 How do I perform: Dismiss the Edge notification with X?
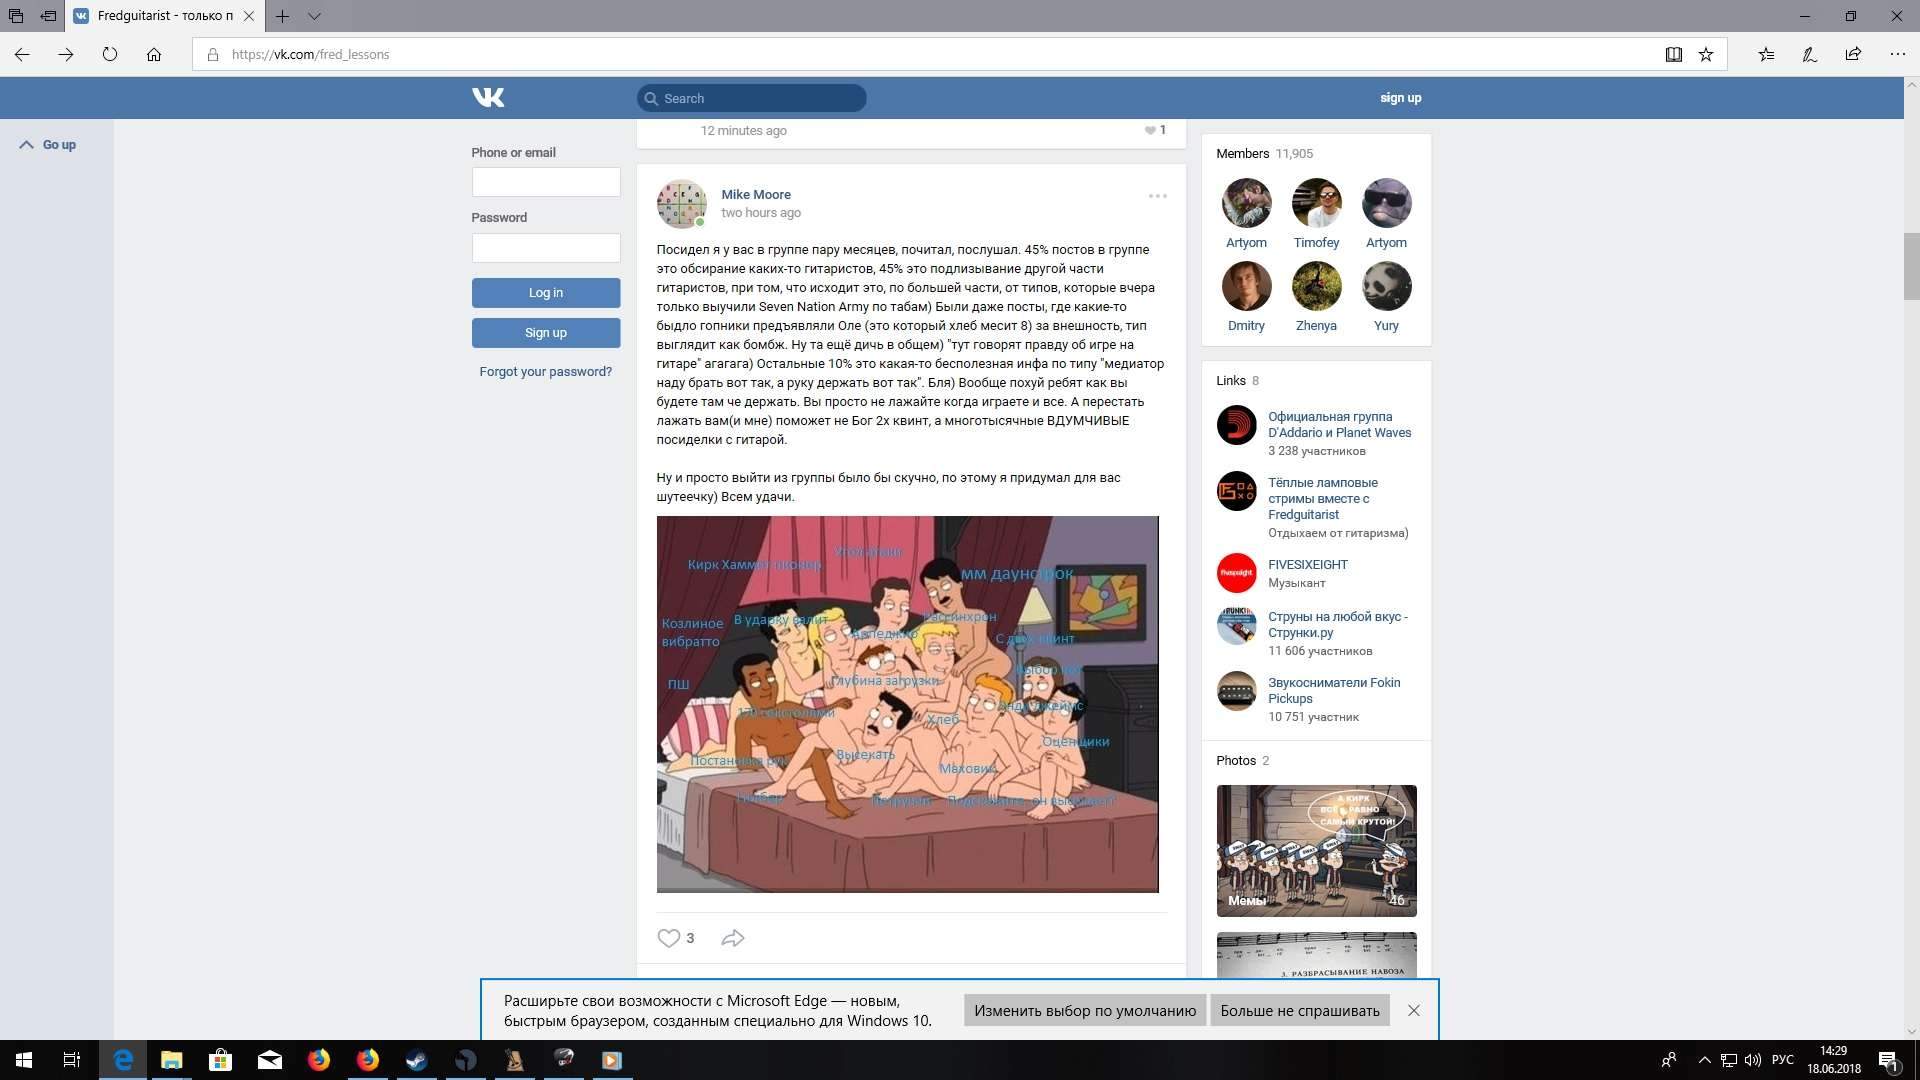coord(1413,1010)
